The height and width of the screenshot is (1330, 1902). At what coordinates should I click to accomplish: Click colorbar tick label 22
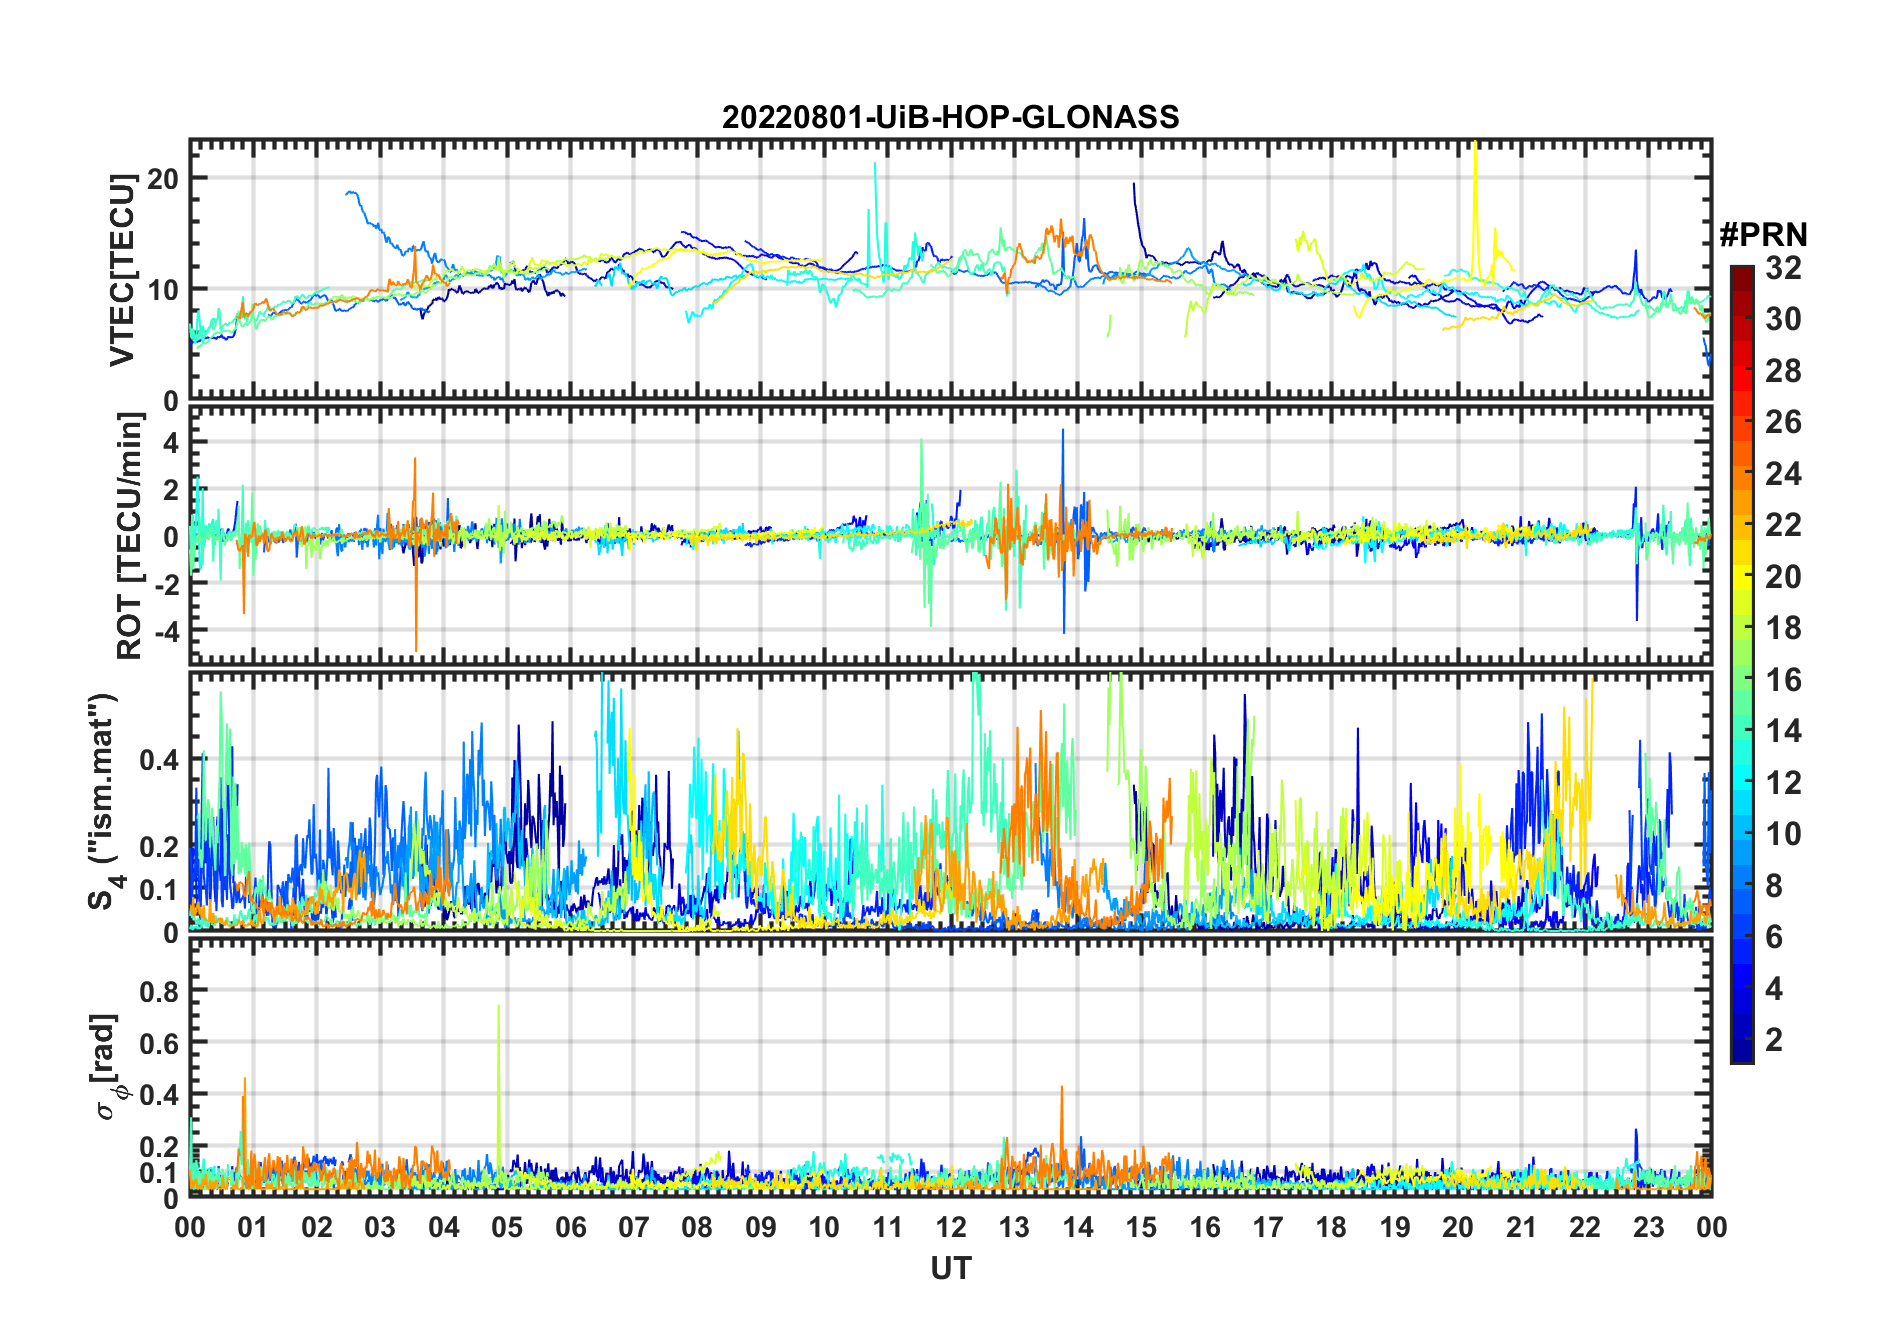(1783, 525)
